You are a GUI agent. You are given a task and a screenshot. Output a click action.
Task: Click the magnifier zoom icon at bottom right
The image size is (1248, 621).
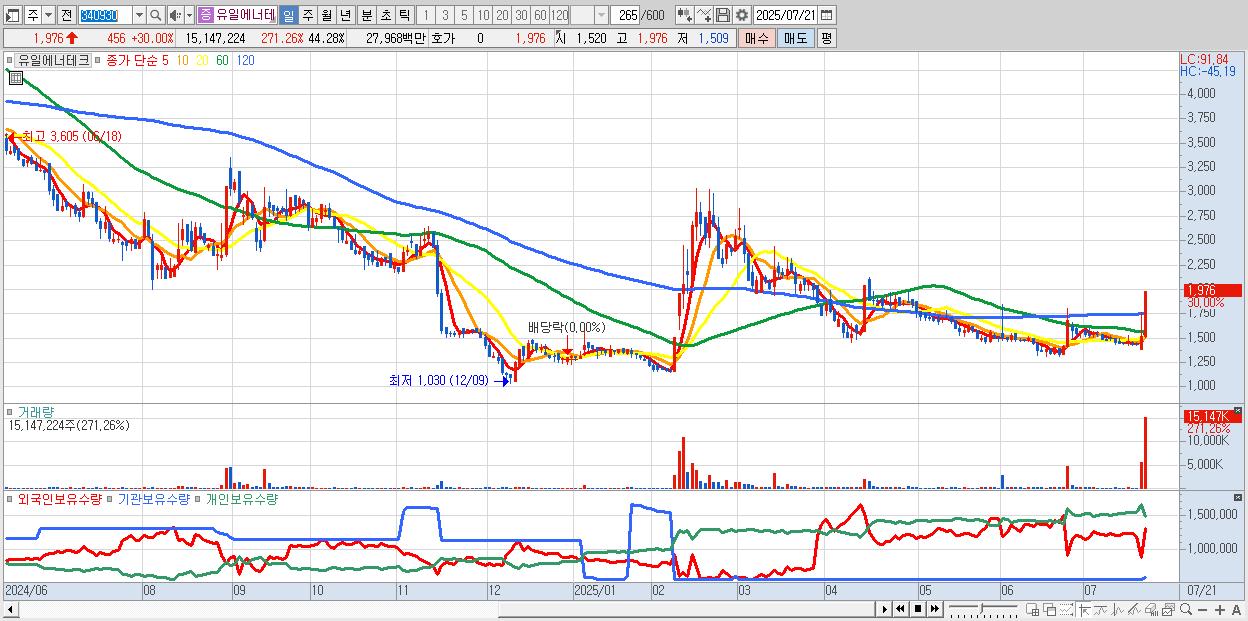click(x=1186, y=609)
